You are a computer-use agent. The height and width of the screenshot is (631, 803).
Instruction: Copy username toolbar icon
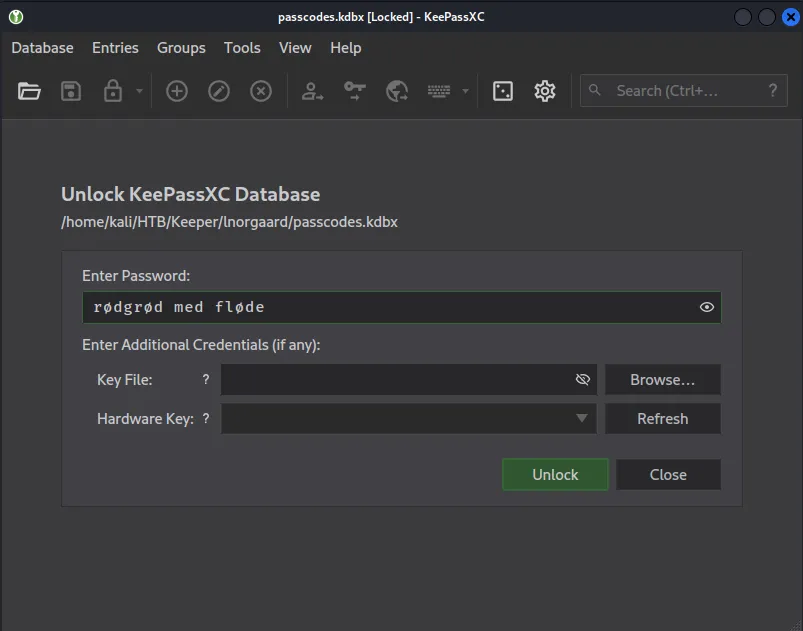point(312,91)
